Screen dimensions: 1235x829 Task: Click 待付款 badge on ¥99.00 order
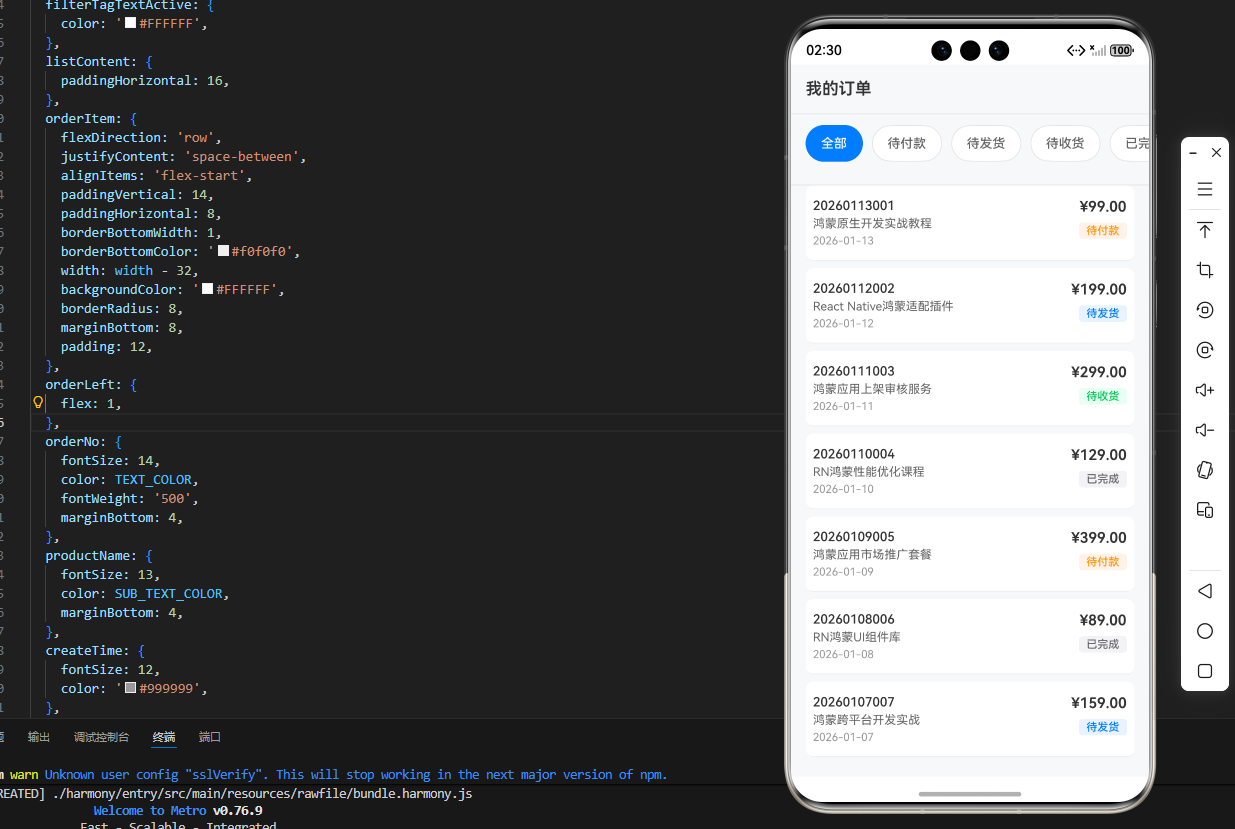coord(1103,231)
